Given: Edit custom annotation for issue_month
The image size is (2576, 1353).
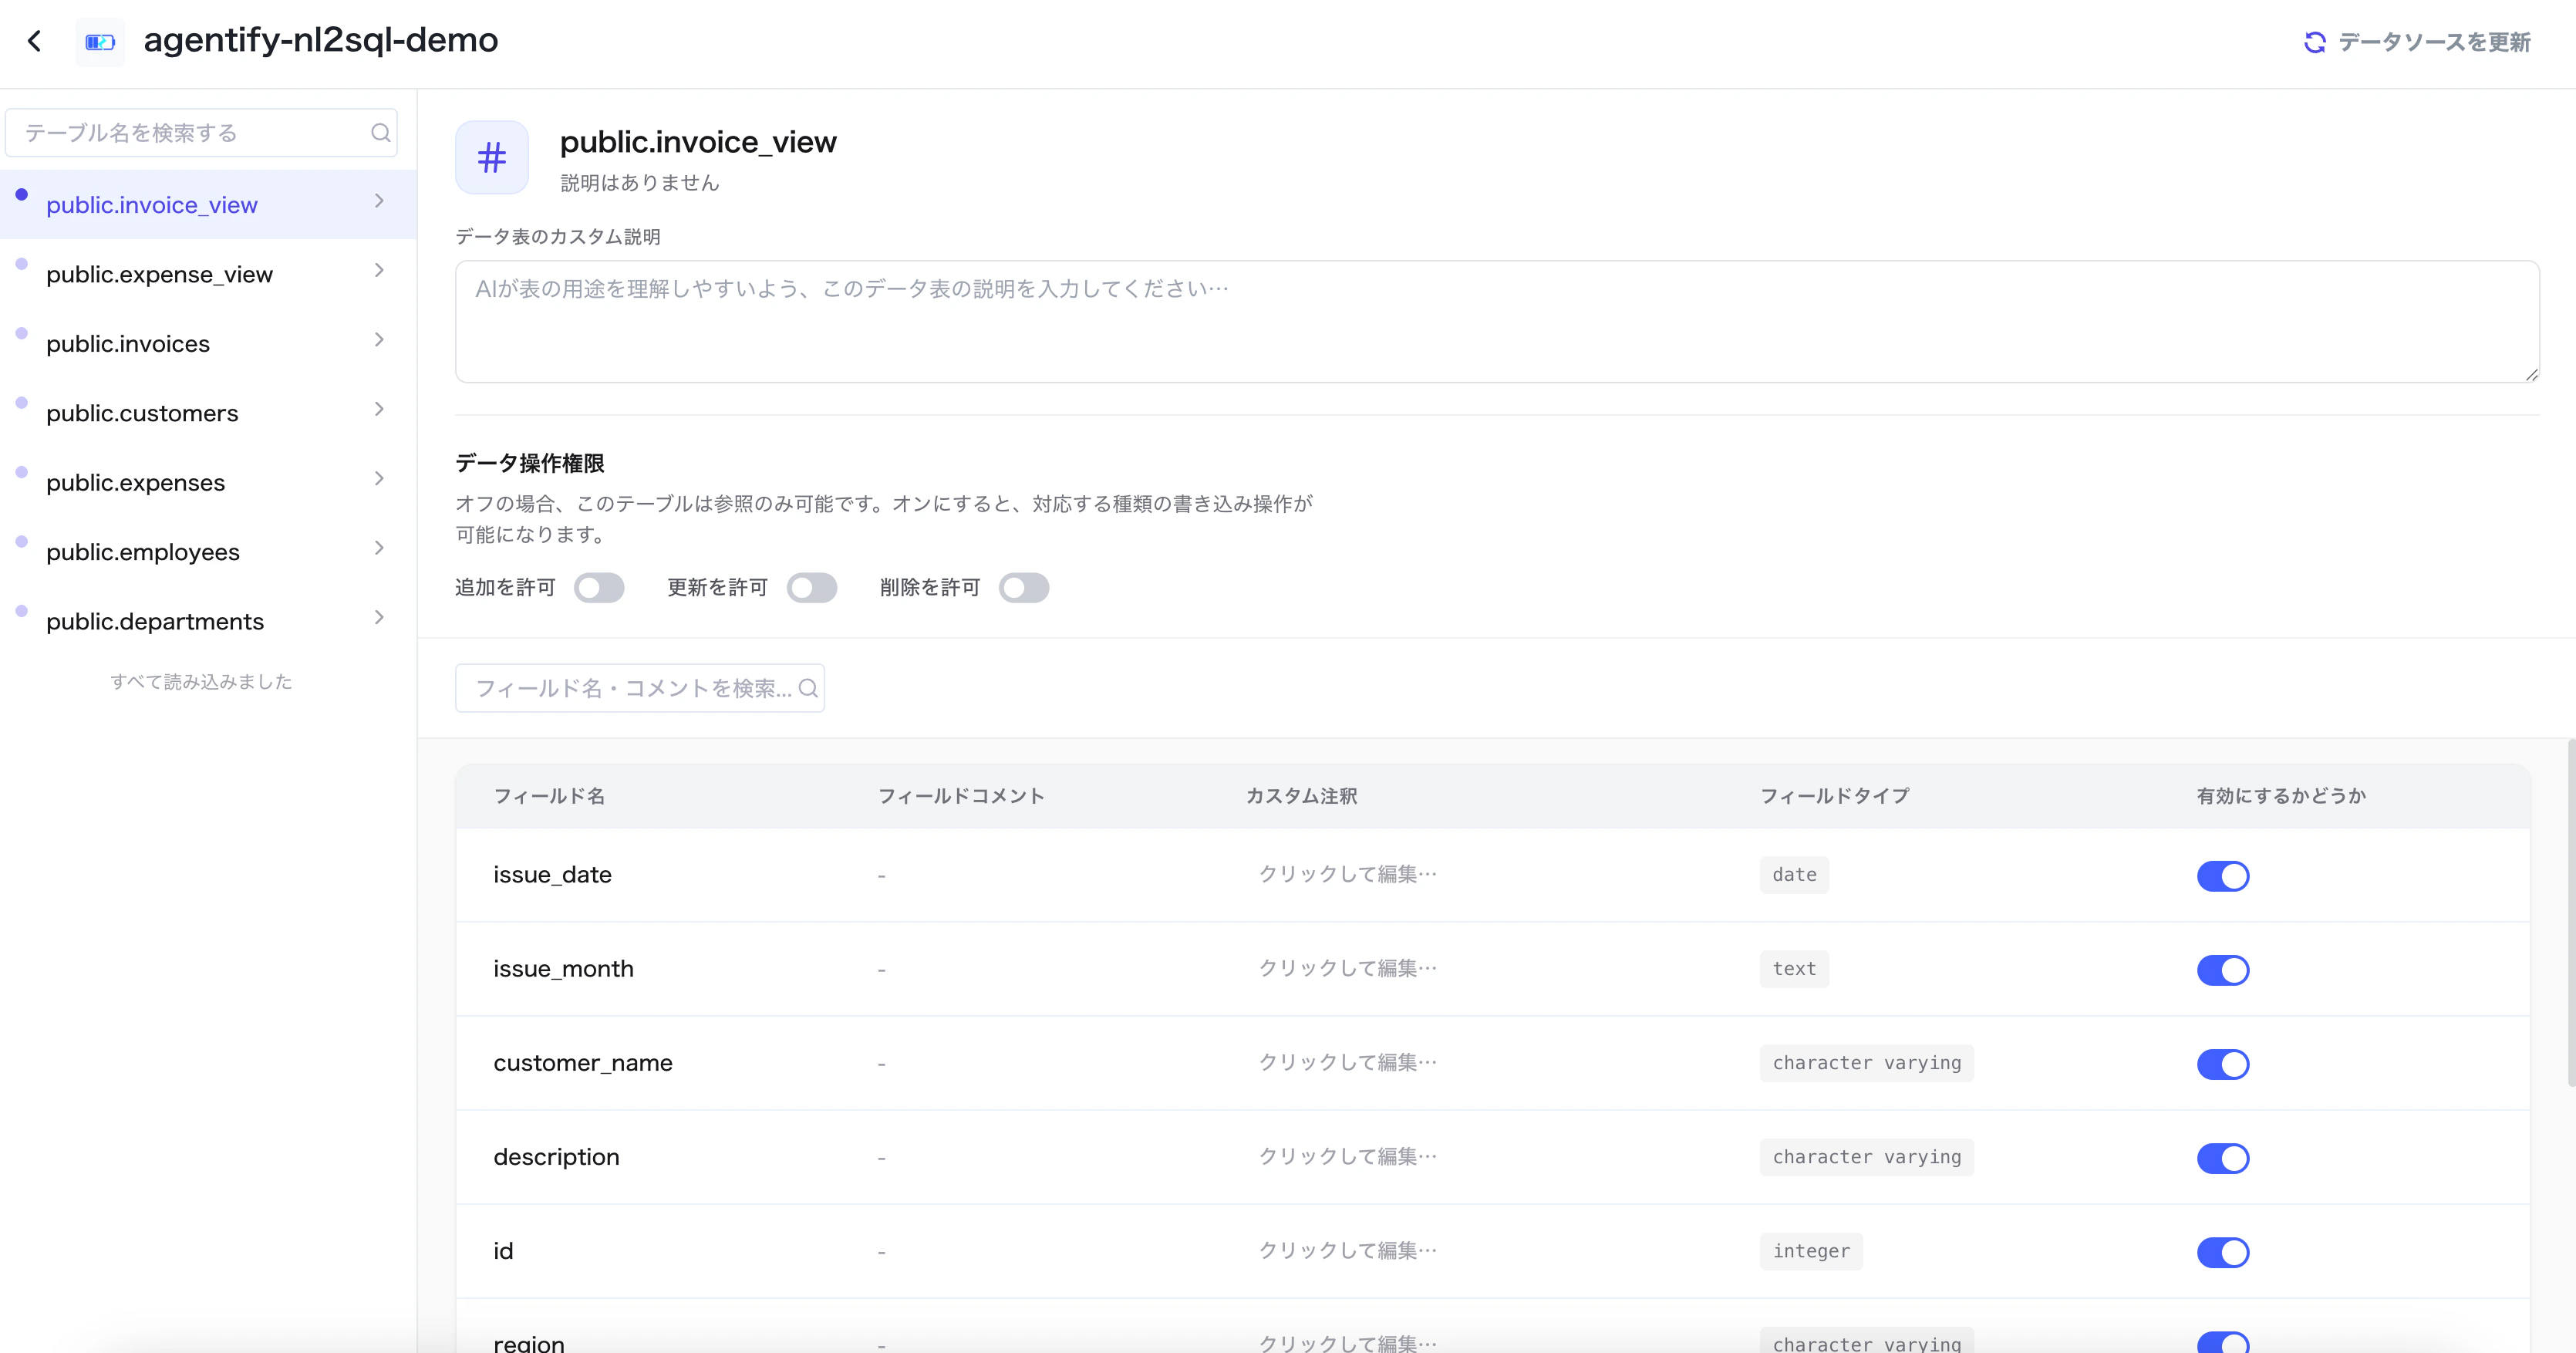Looking at the screenshot, I should [x=1347, y=968].
